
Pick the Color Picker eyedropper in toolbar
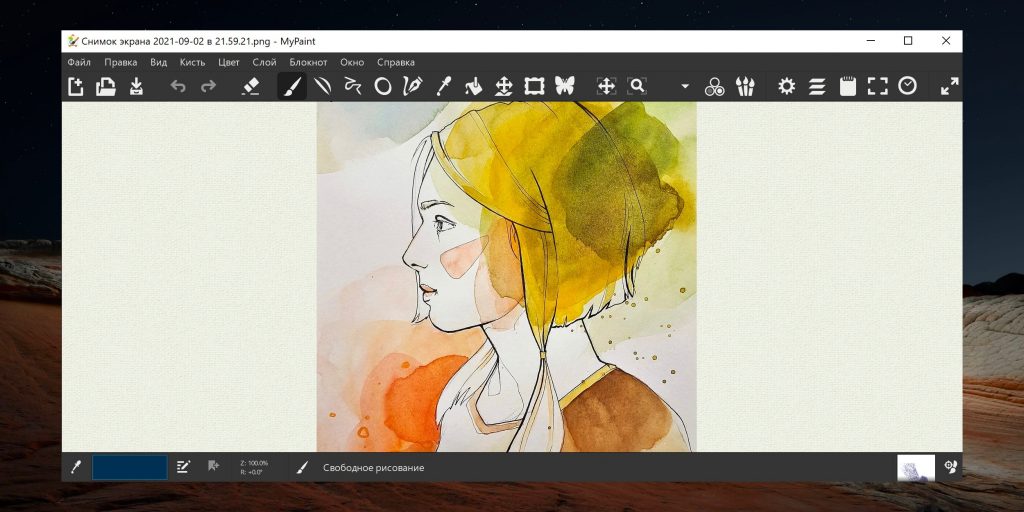click(443, 87)
